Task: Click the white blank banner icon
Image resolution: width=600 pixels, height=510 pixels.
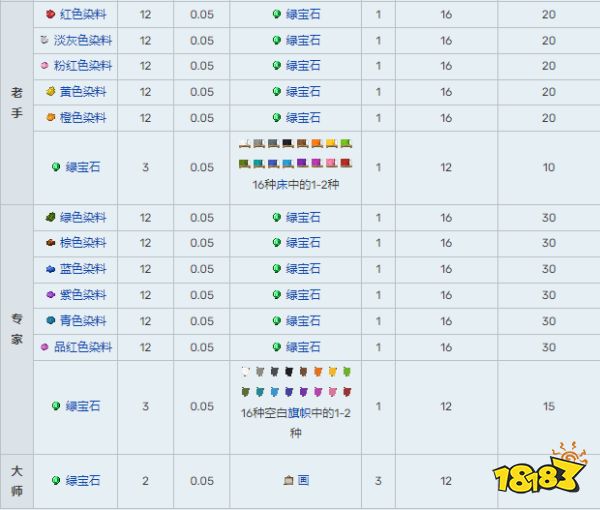Action: click(x=246, y=372)
